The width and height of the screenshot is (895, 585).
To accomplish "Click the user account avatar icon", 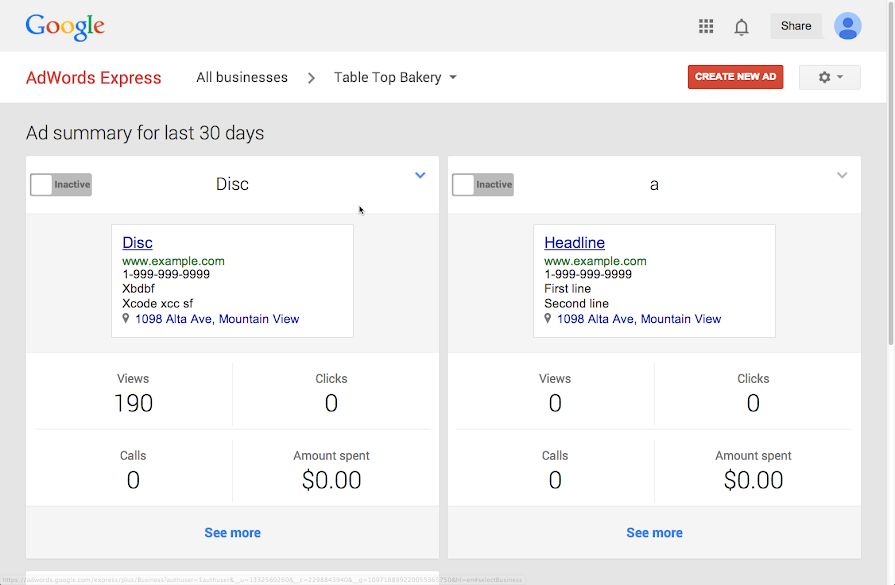I will [847, 26].
